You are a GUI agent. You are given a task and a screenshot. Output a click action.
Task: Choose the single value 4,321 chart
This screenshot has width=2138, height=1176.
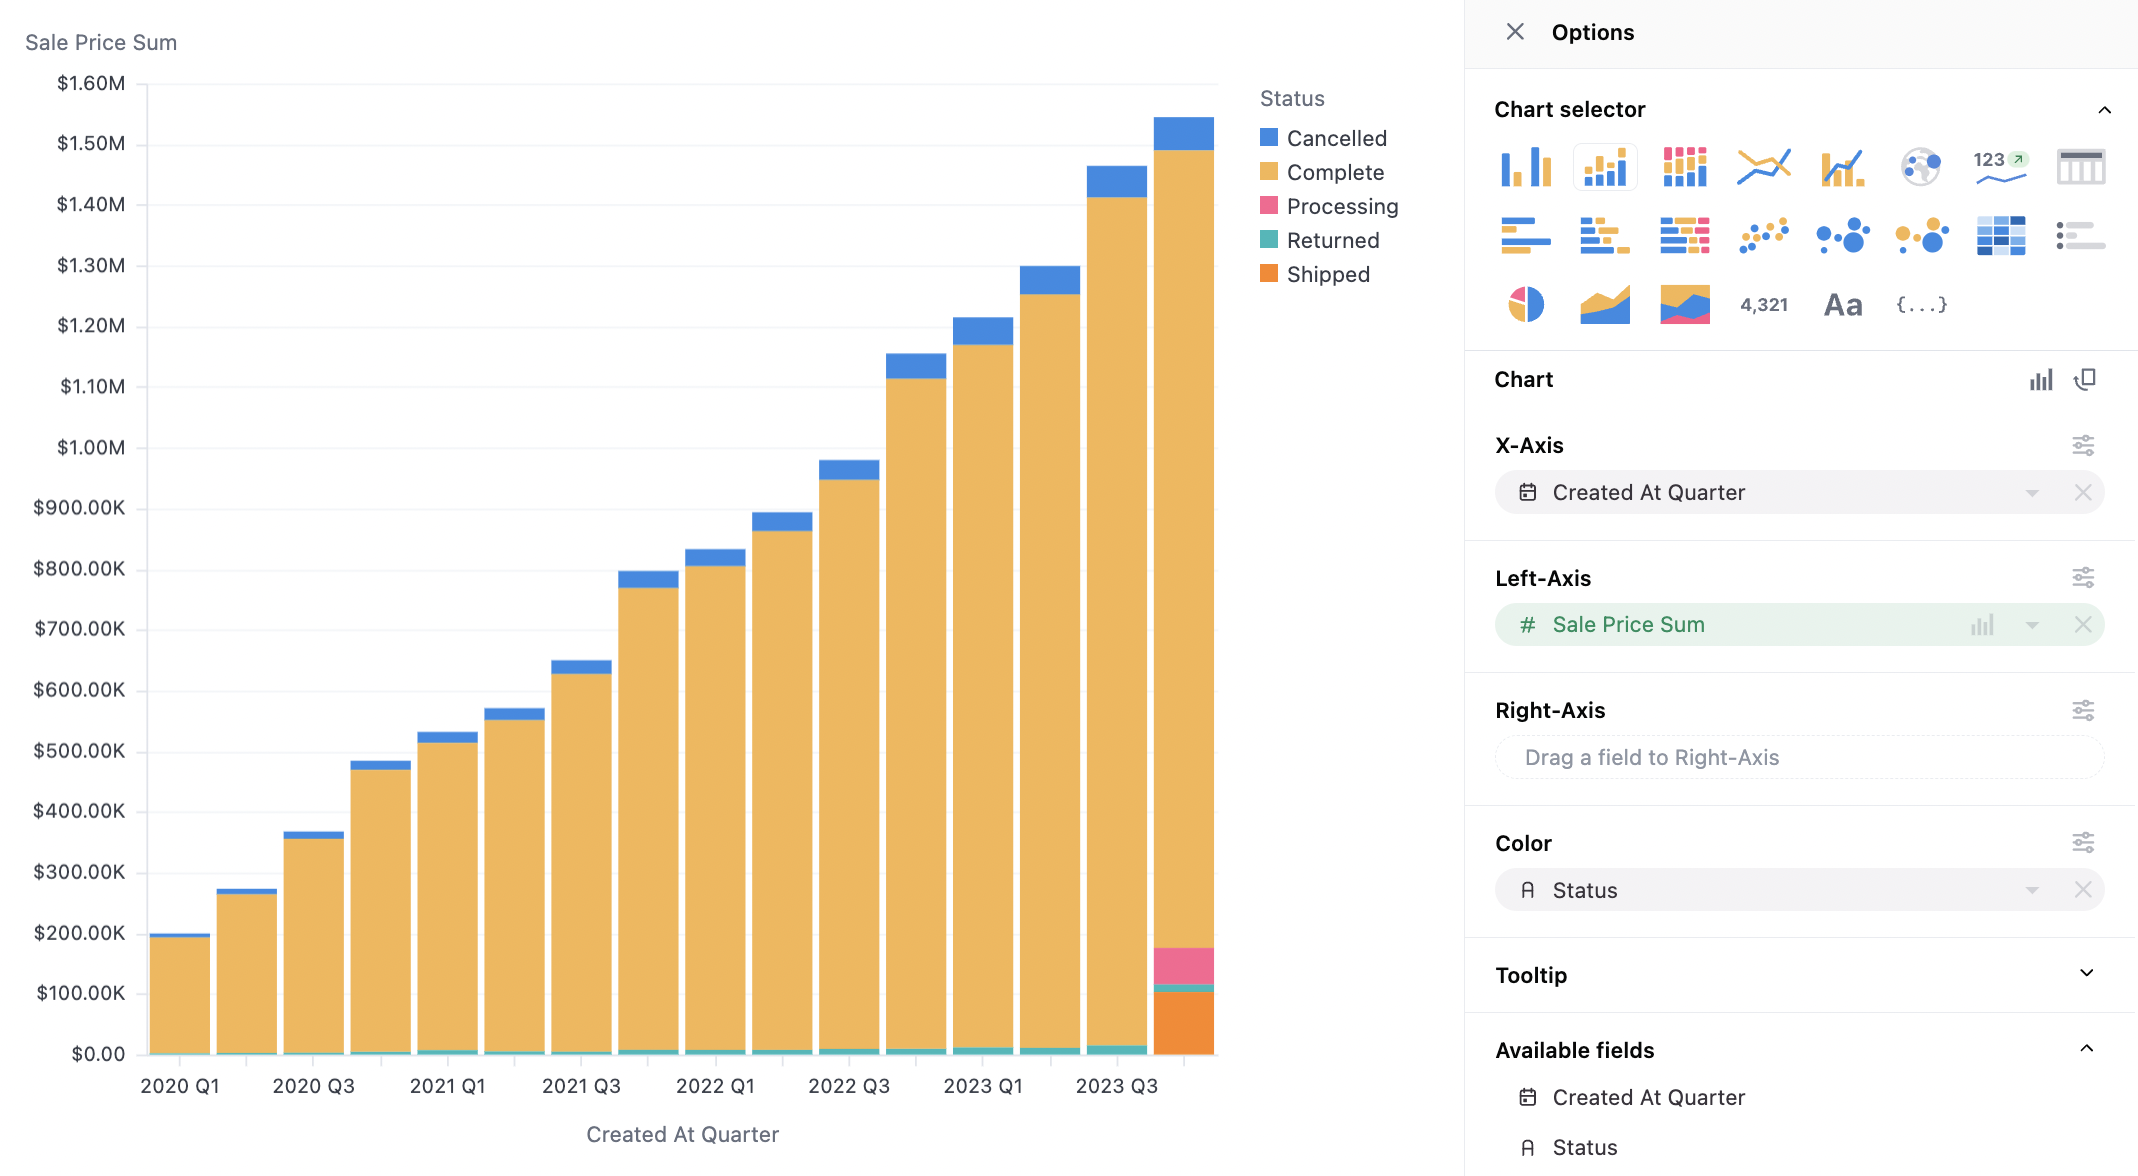tap(1763, 304)
